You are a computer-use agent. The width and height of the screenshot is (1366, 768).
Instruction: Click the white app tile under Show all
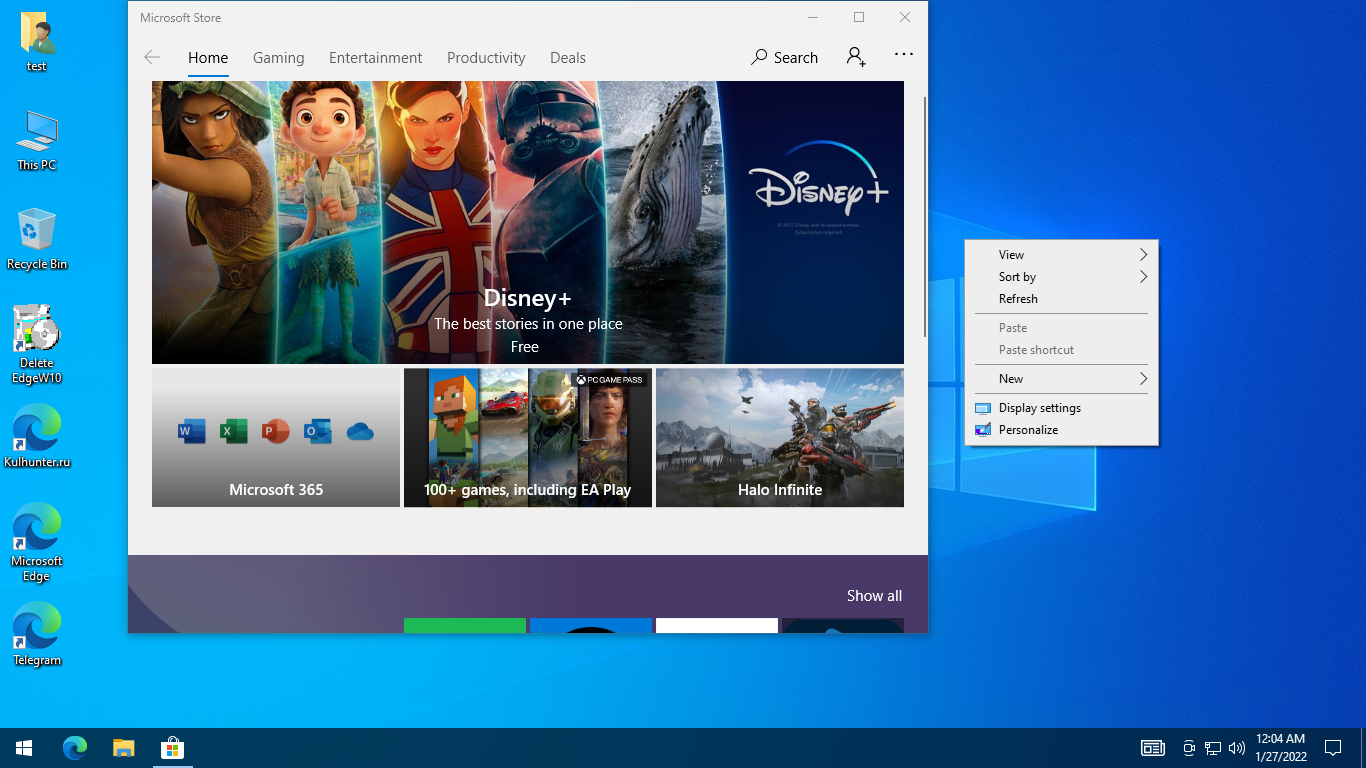click(717, 626)
